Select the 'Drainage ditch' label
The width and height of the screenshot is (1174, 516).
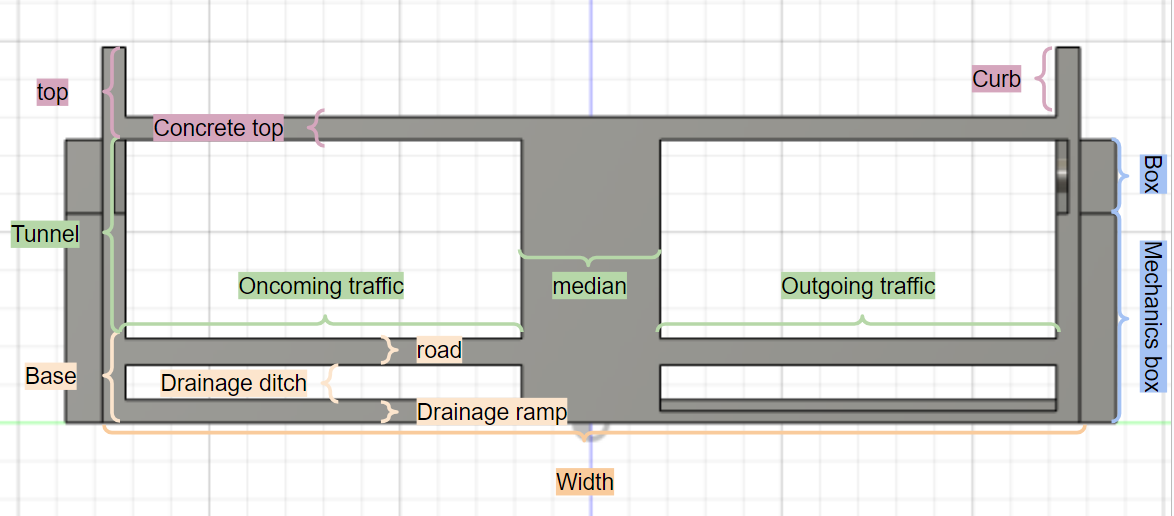click(234, 383)
